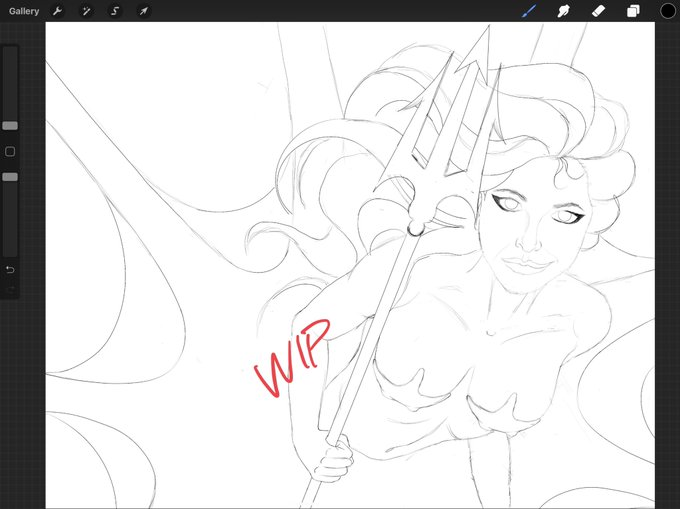Open the Layers panel

pyautogui.click(x=633, y=11)
